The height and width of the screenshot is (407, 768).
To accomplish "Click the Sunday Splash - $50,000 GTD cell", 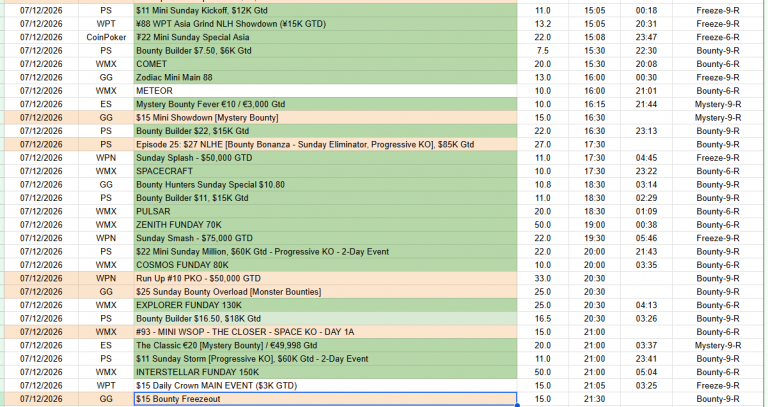I will (x=325, y=158).
